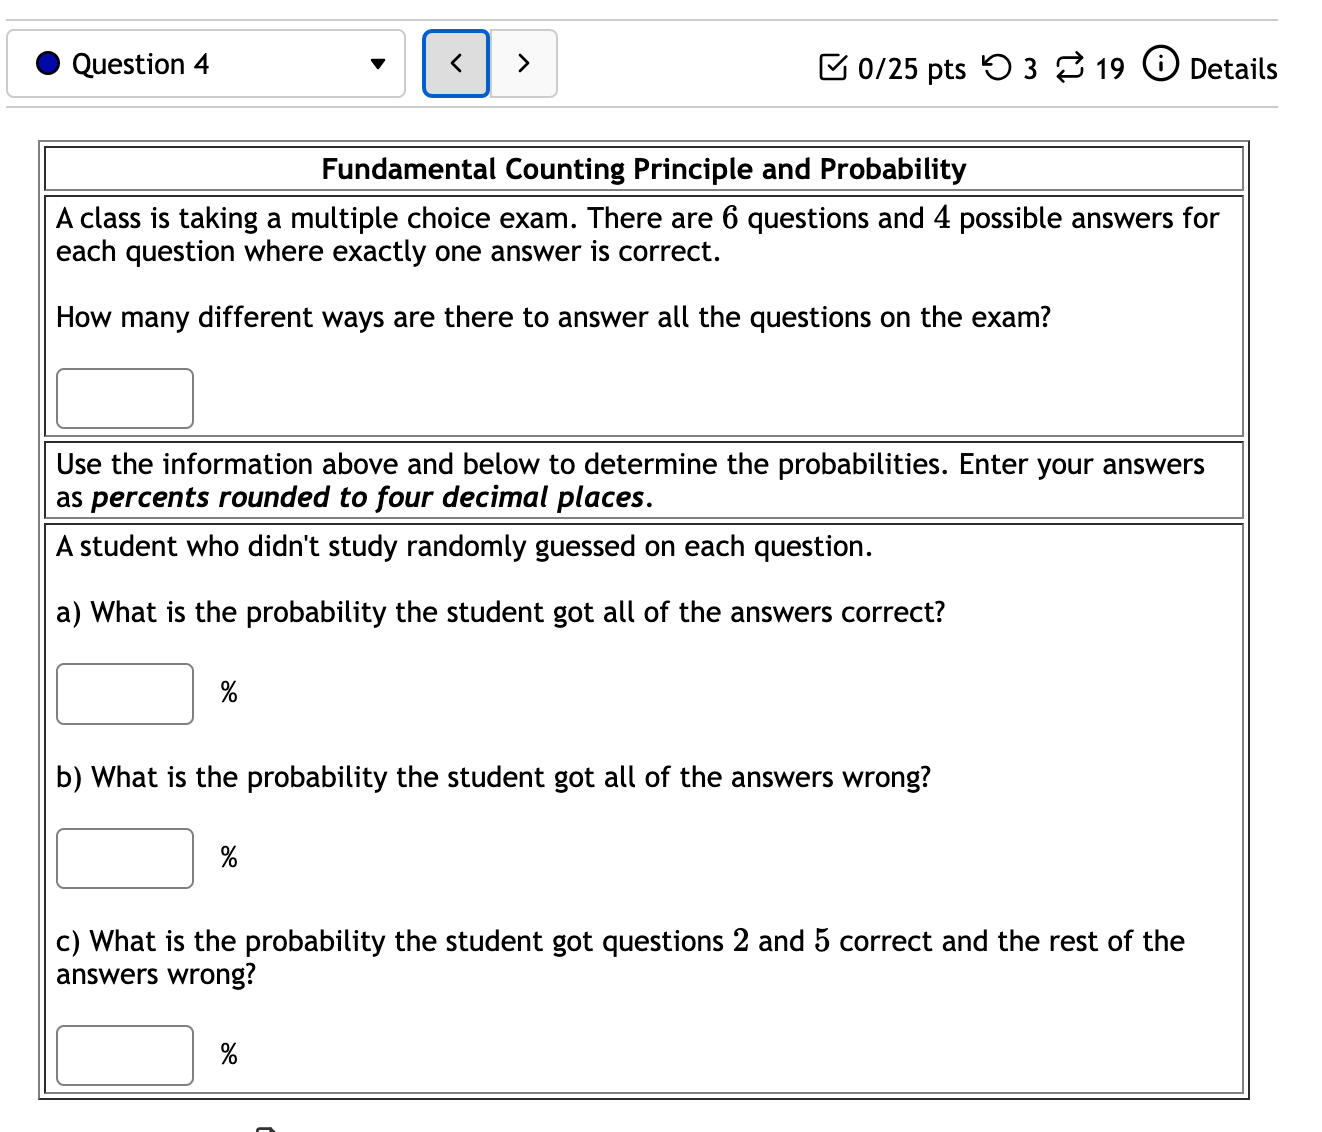This screenshot has height=1132, width=1322.
Task: Click part a's probability answer field
Action: coord(124,692)
